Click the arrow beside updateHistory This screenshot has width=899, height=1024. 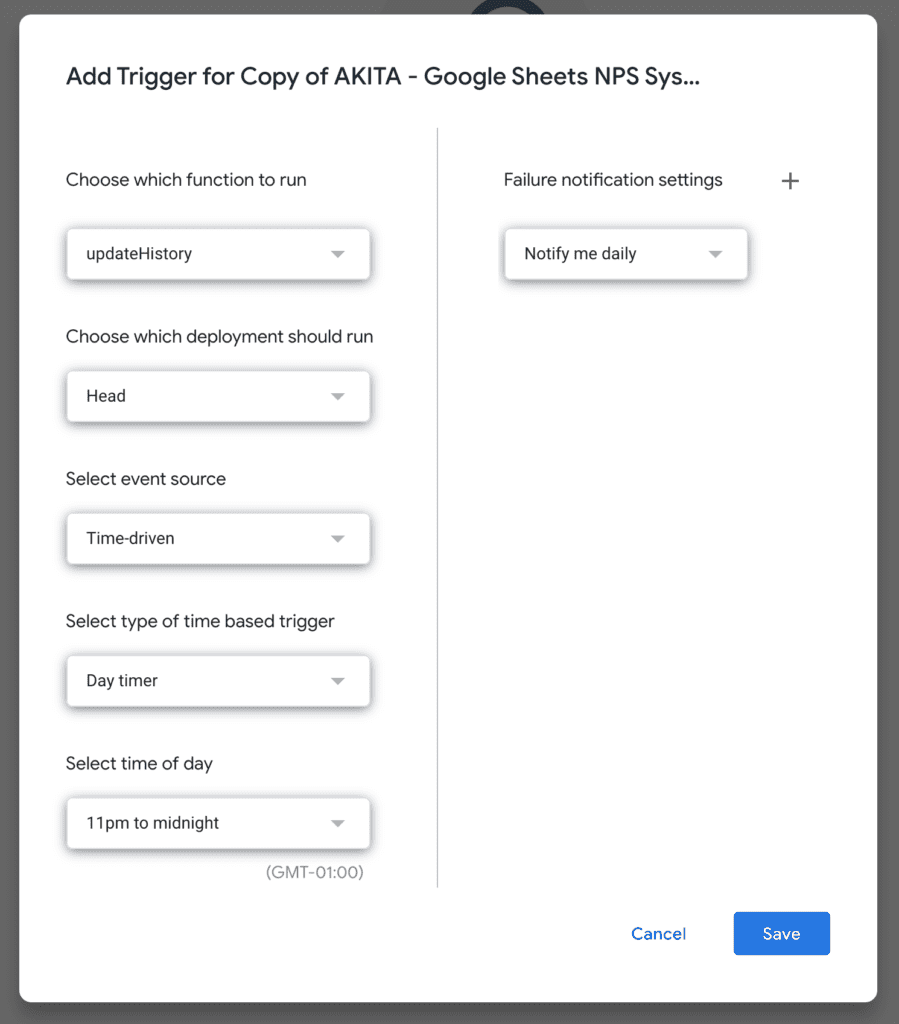pos(338,254)
